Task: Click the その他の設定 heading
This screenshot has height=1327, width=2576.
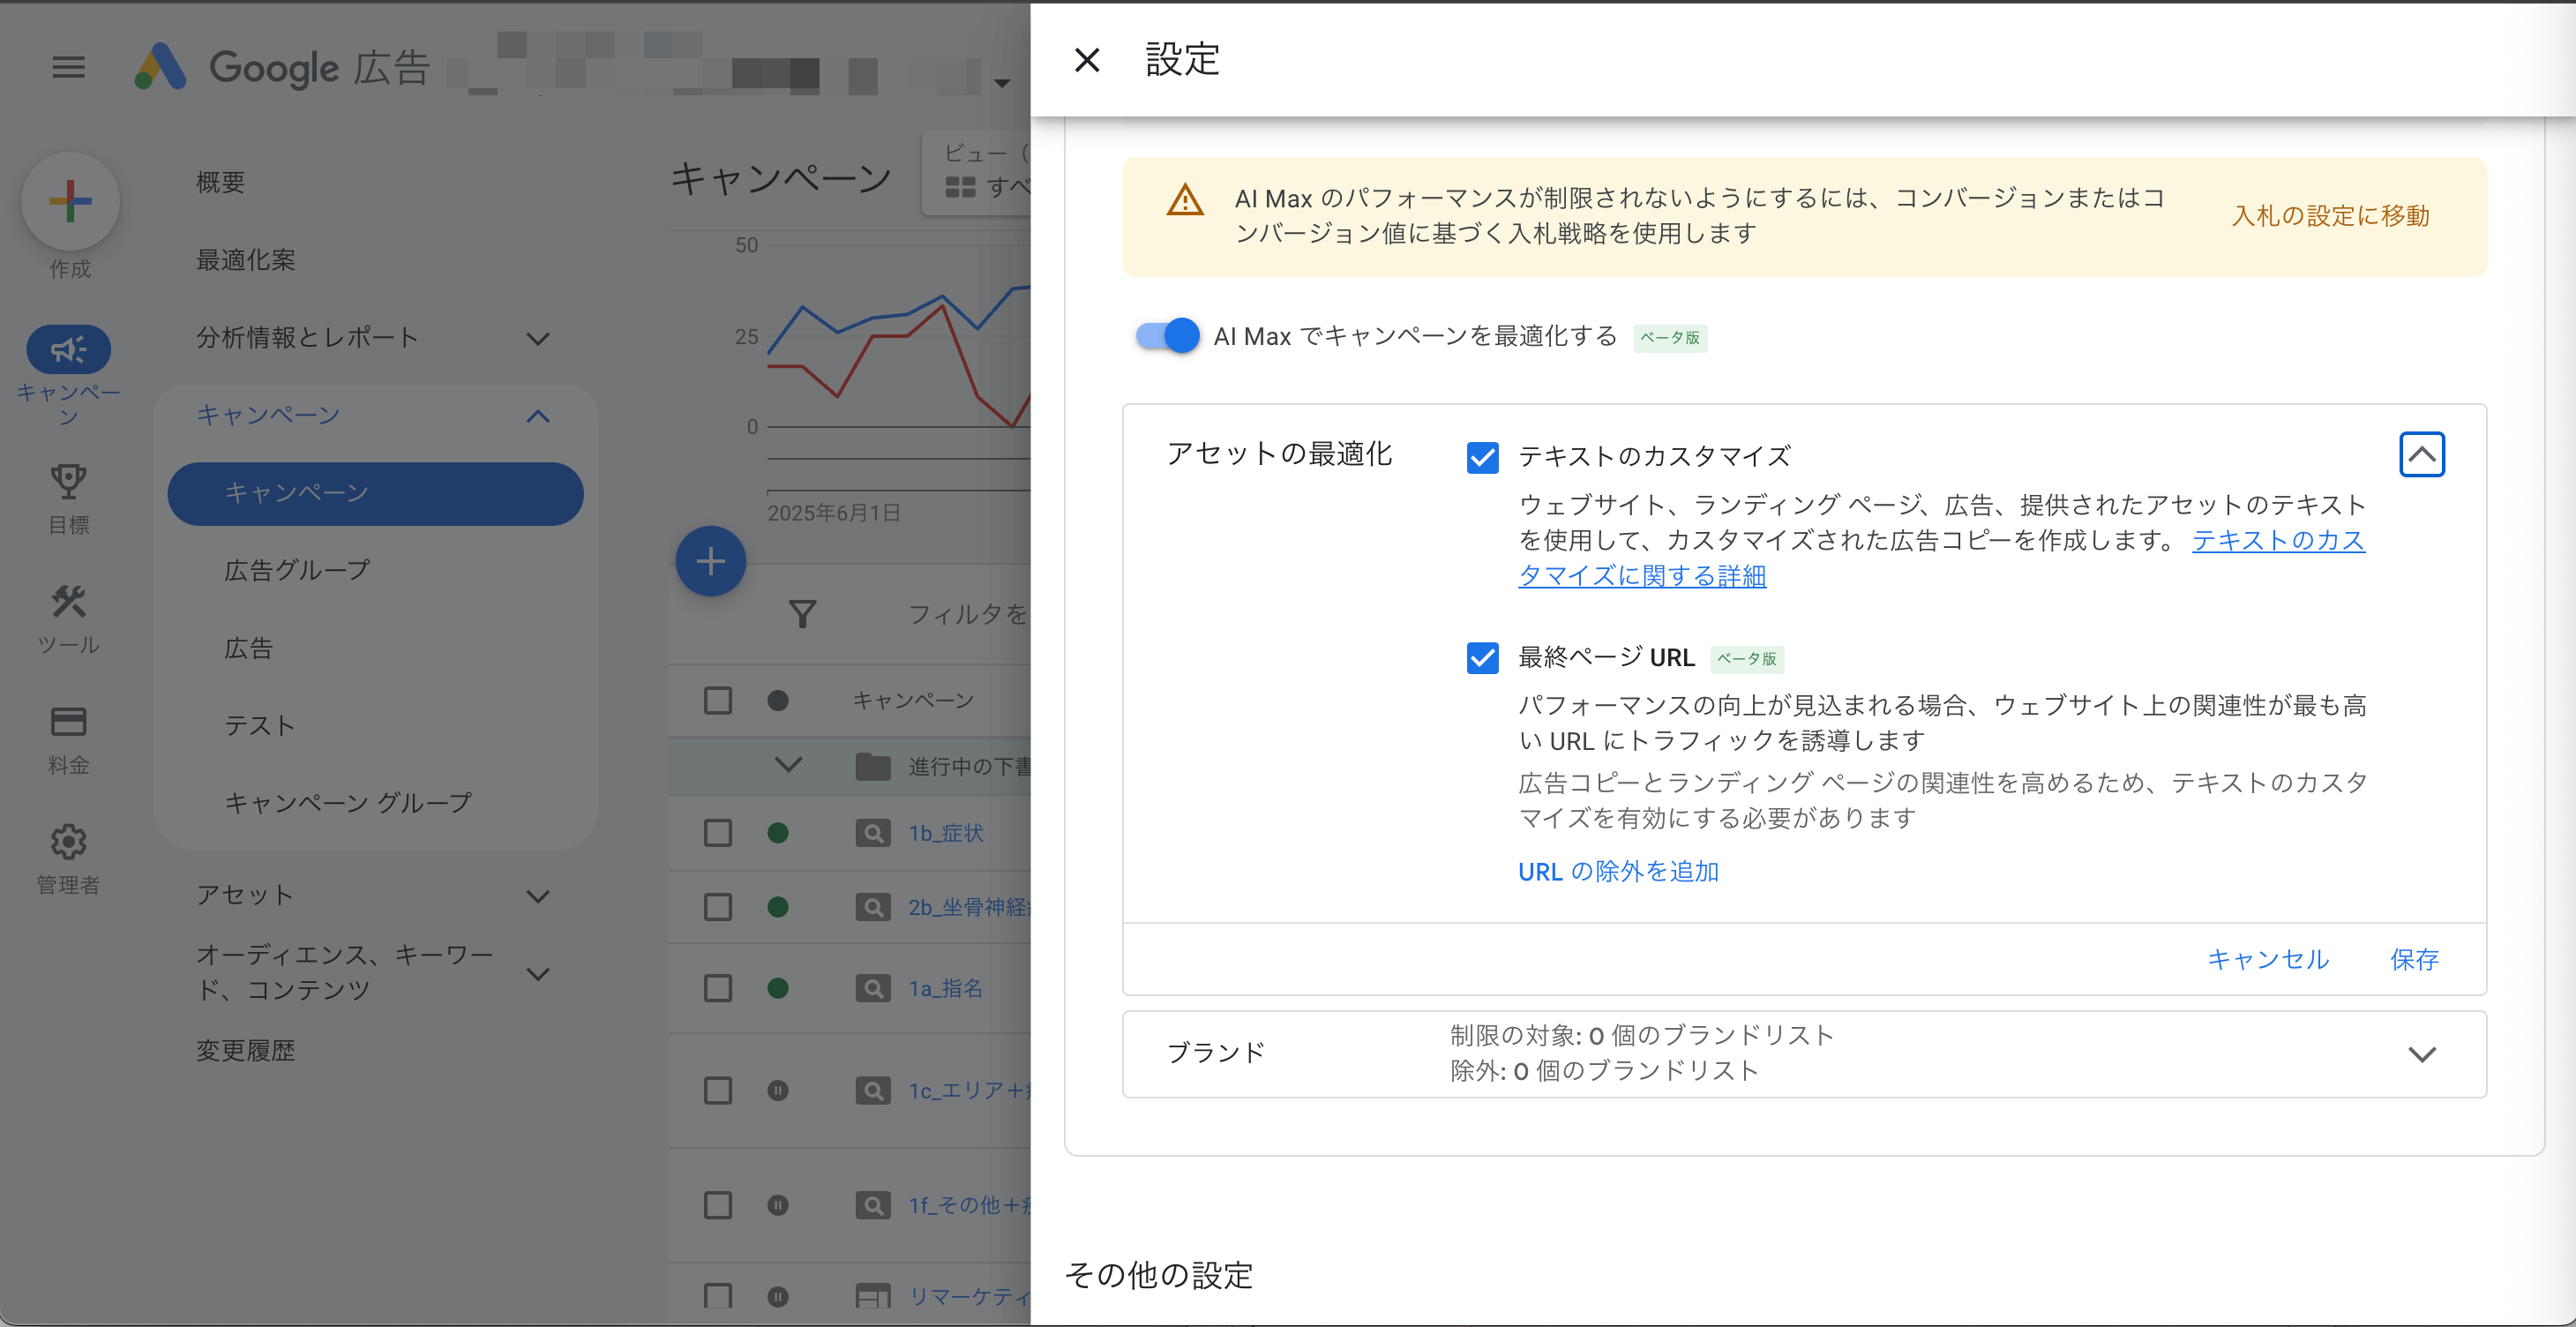Action: click(1158, 1275)
